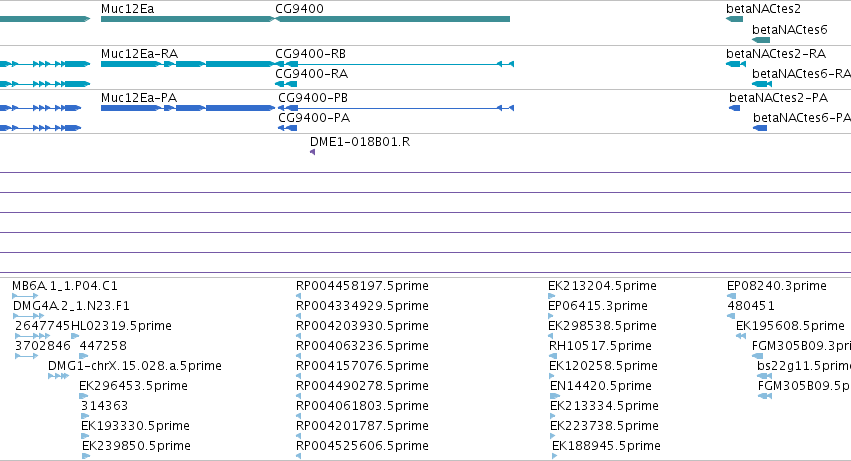This screenshot has width=851, height=461.
Task: Click the betaNACtes2-RA transcript label
Action: click(x=776, y=54)
